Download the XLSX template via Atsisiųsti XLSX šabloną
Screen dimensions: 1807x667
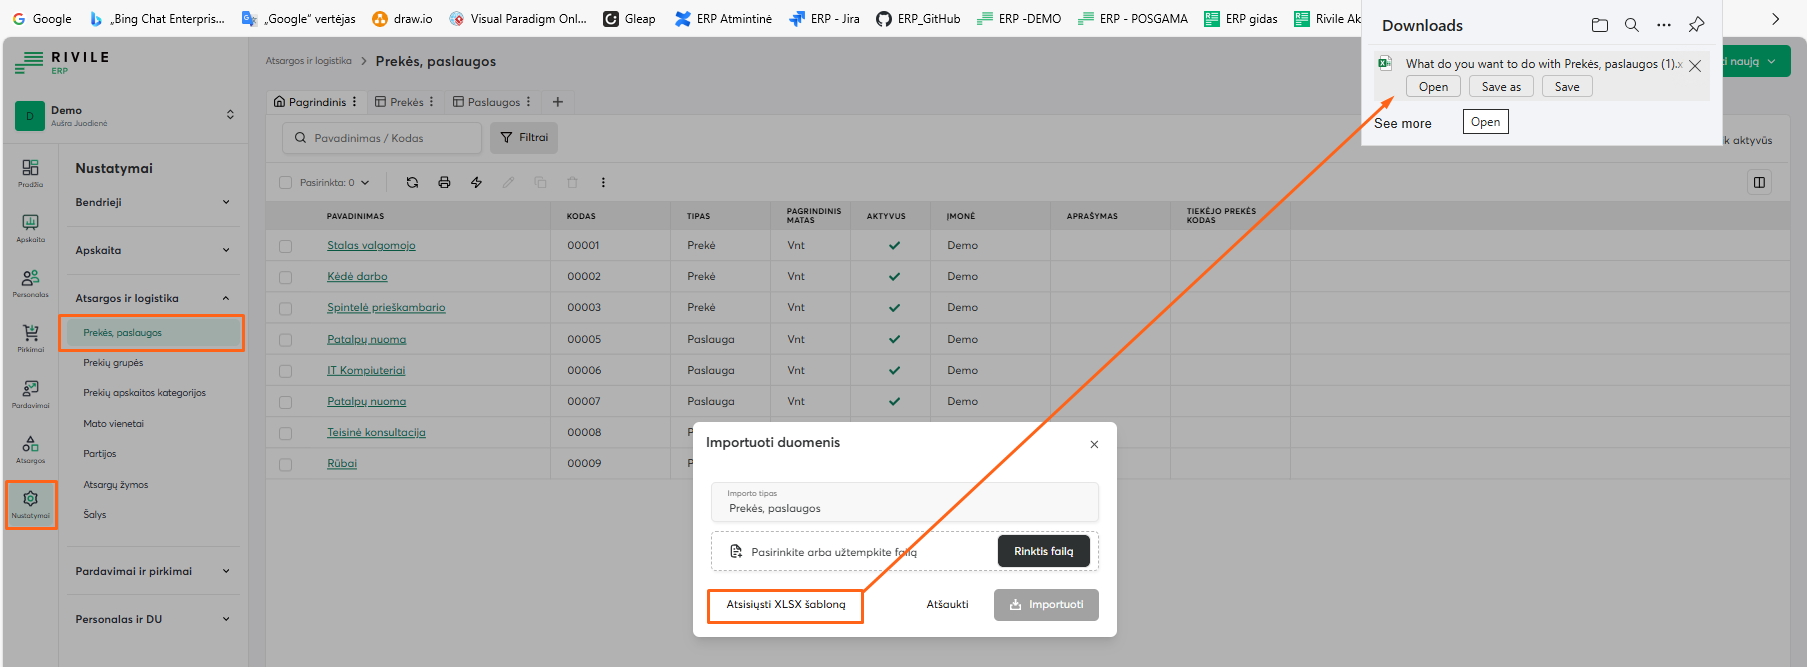pyautogui.click(x=785, y=605)
